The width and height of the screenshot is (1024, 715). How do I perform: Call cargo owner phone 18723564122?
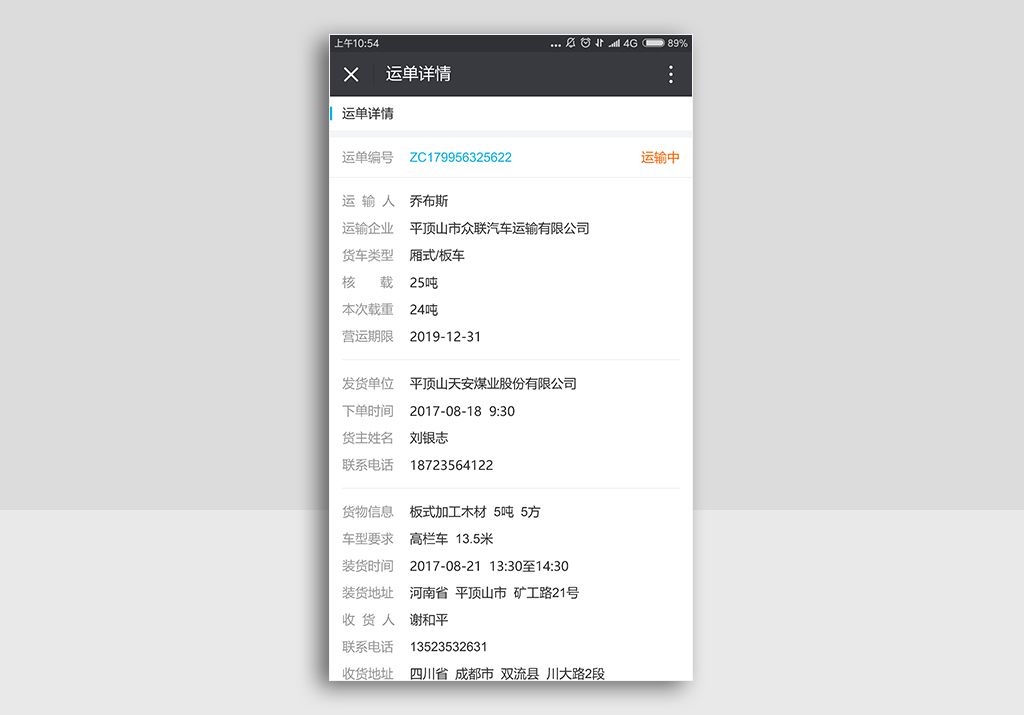pyautogui.click(x=451, y=465)
